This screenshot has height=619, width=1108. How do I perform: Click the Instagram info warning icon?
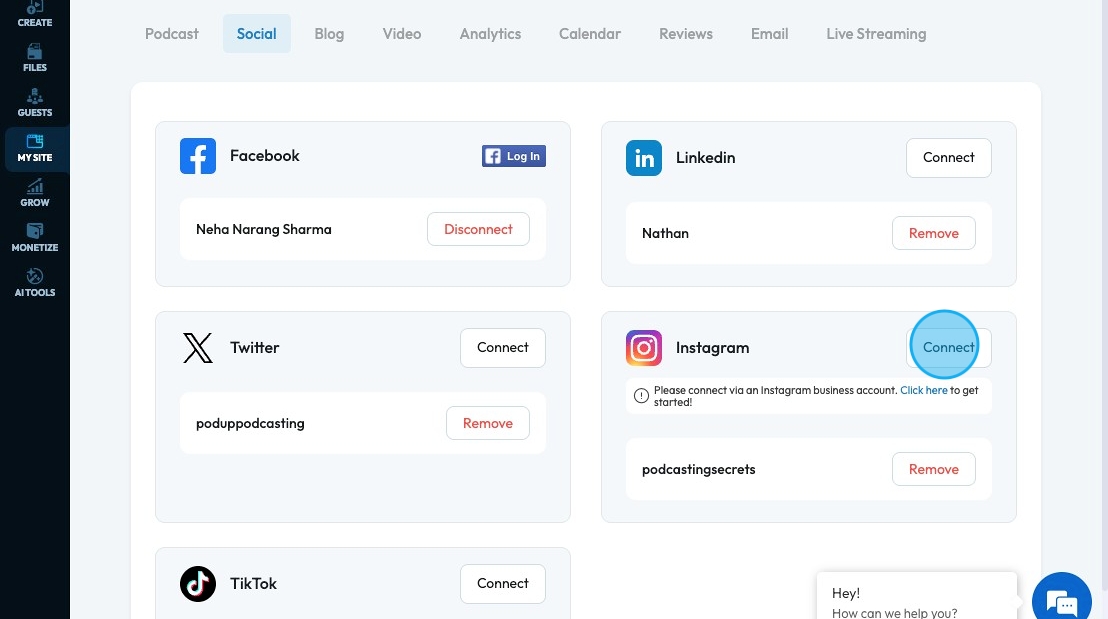pos(641,396)
